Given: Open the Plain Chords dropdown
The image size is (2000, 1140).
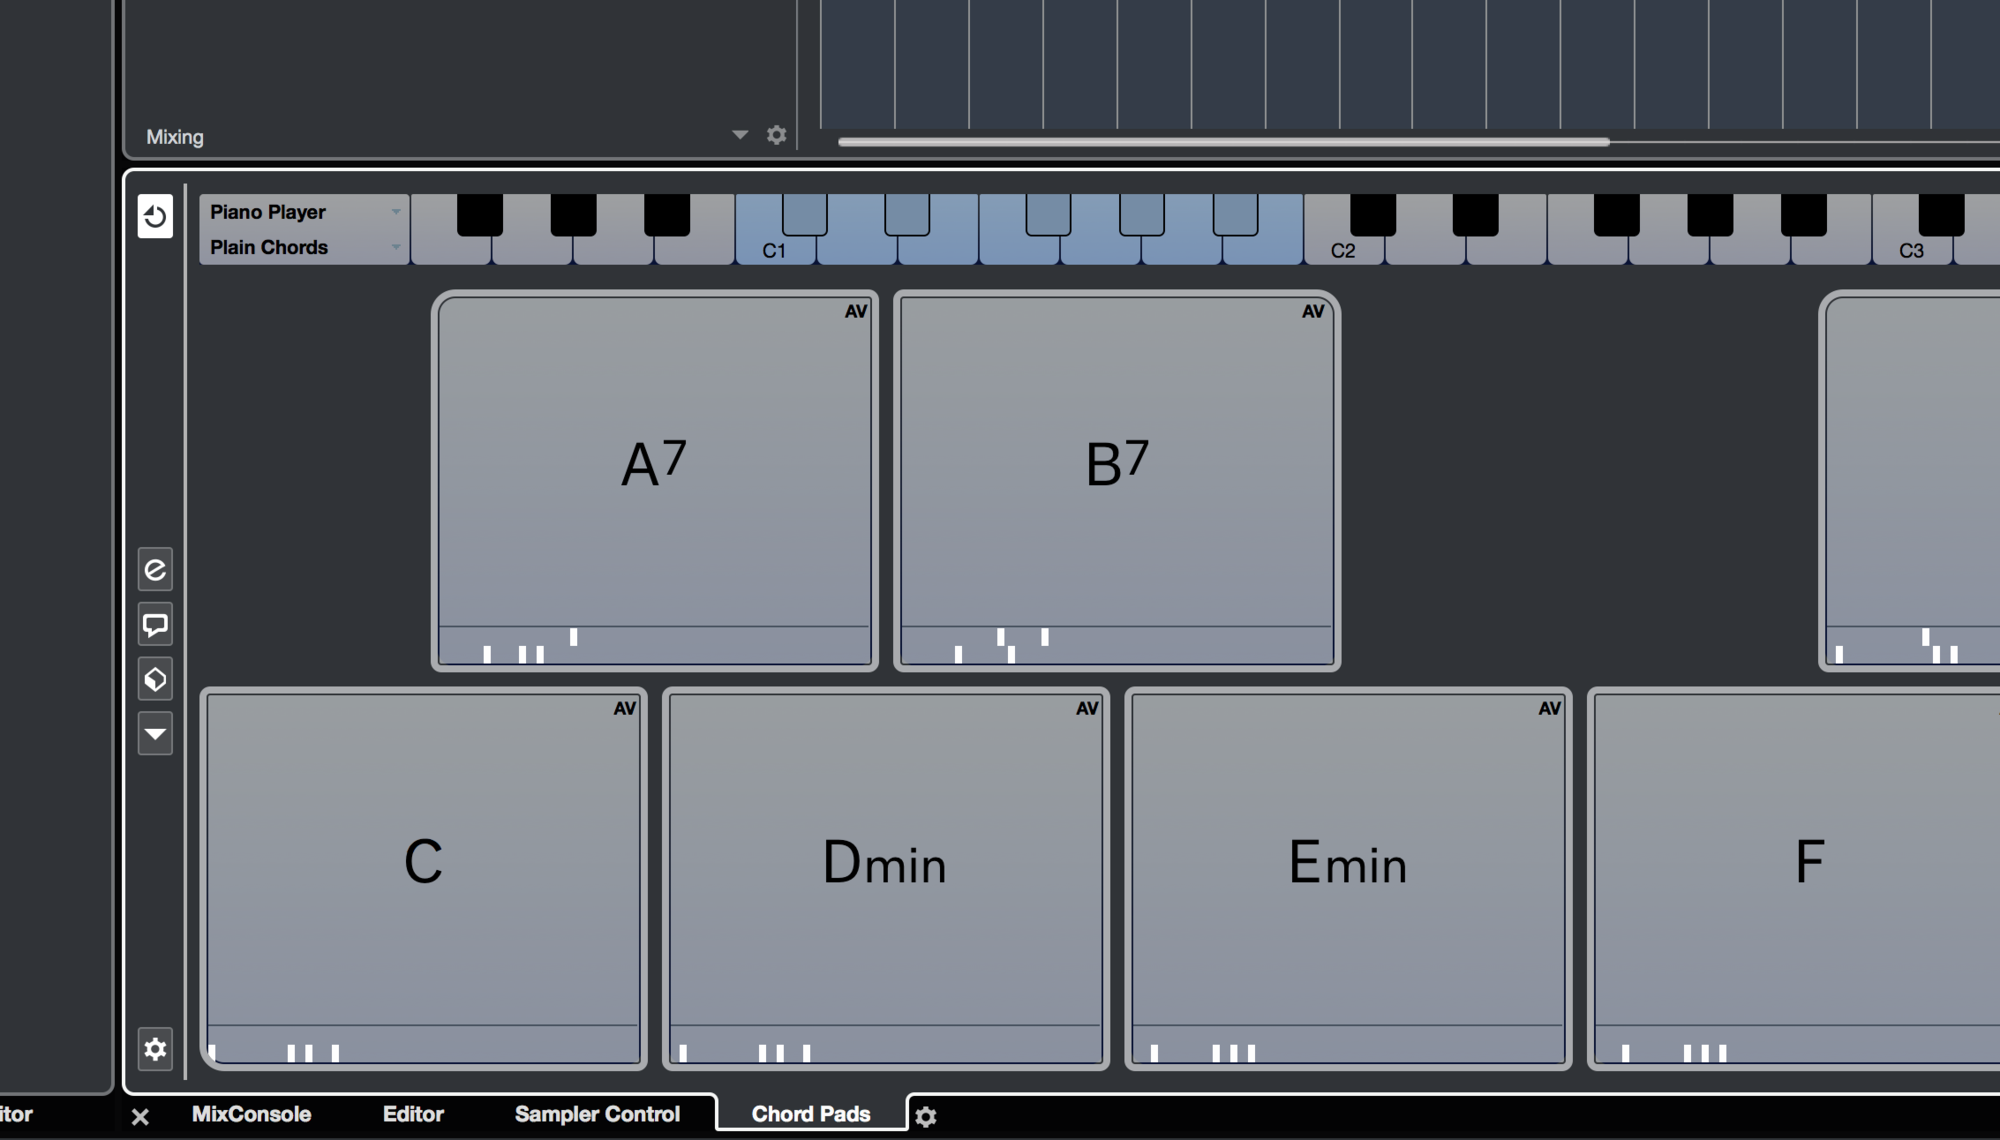Looking at the screenshot, I should 300,247.
